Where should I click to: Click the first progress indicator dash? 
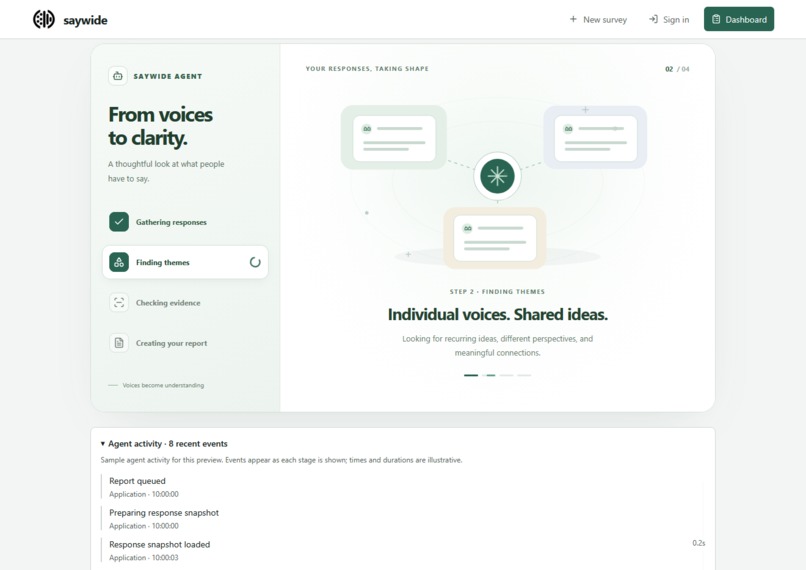pyautogui.click(x=471, y=375)
